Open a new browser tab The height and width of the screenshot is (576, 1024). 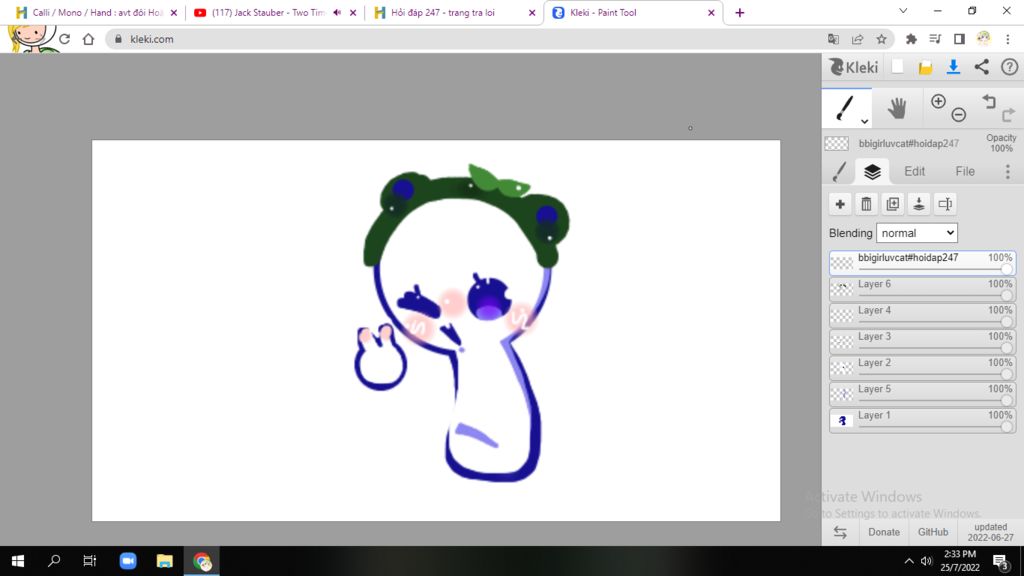[739, 12]
